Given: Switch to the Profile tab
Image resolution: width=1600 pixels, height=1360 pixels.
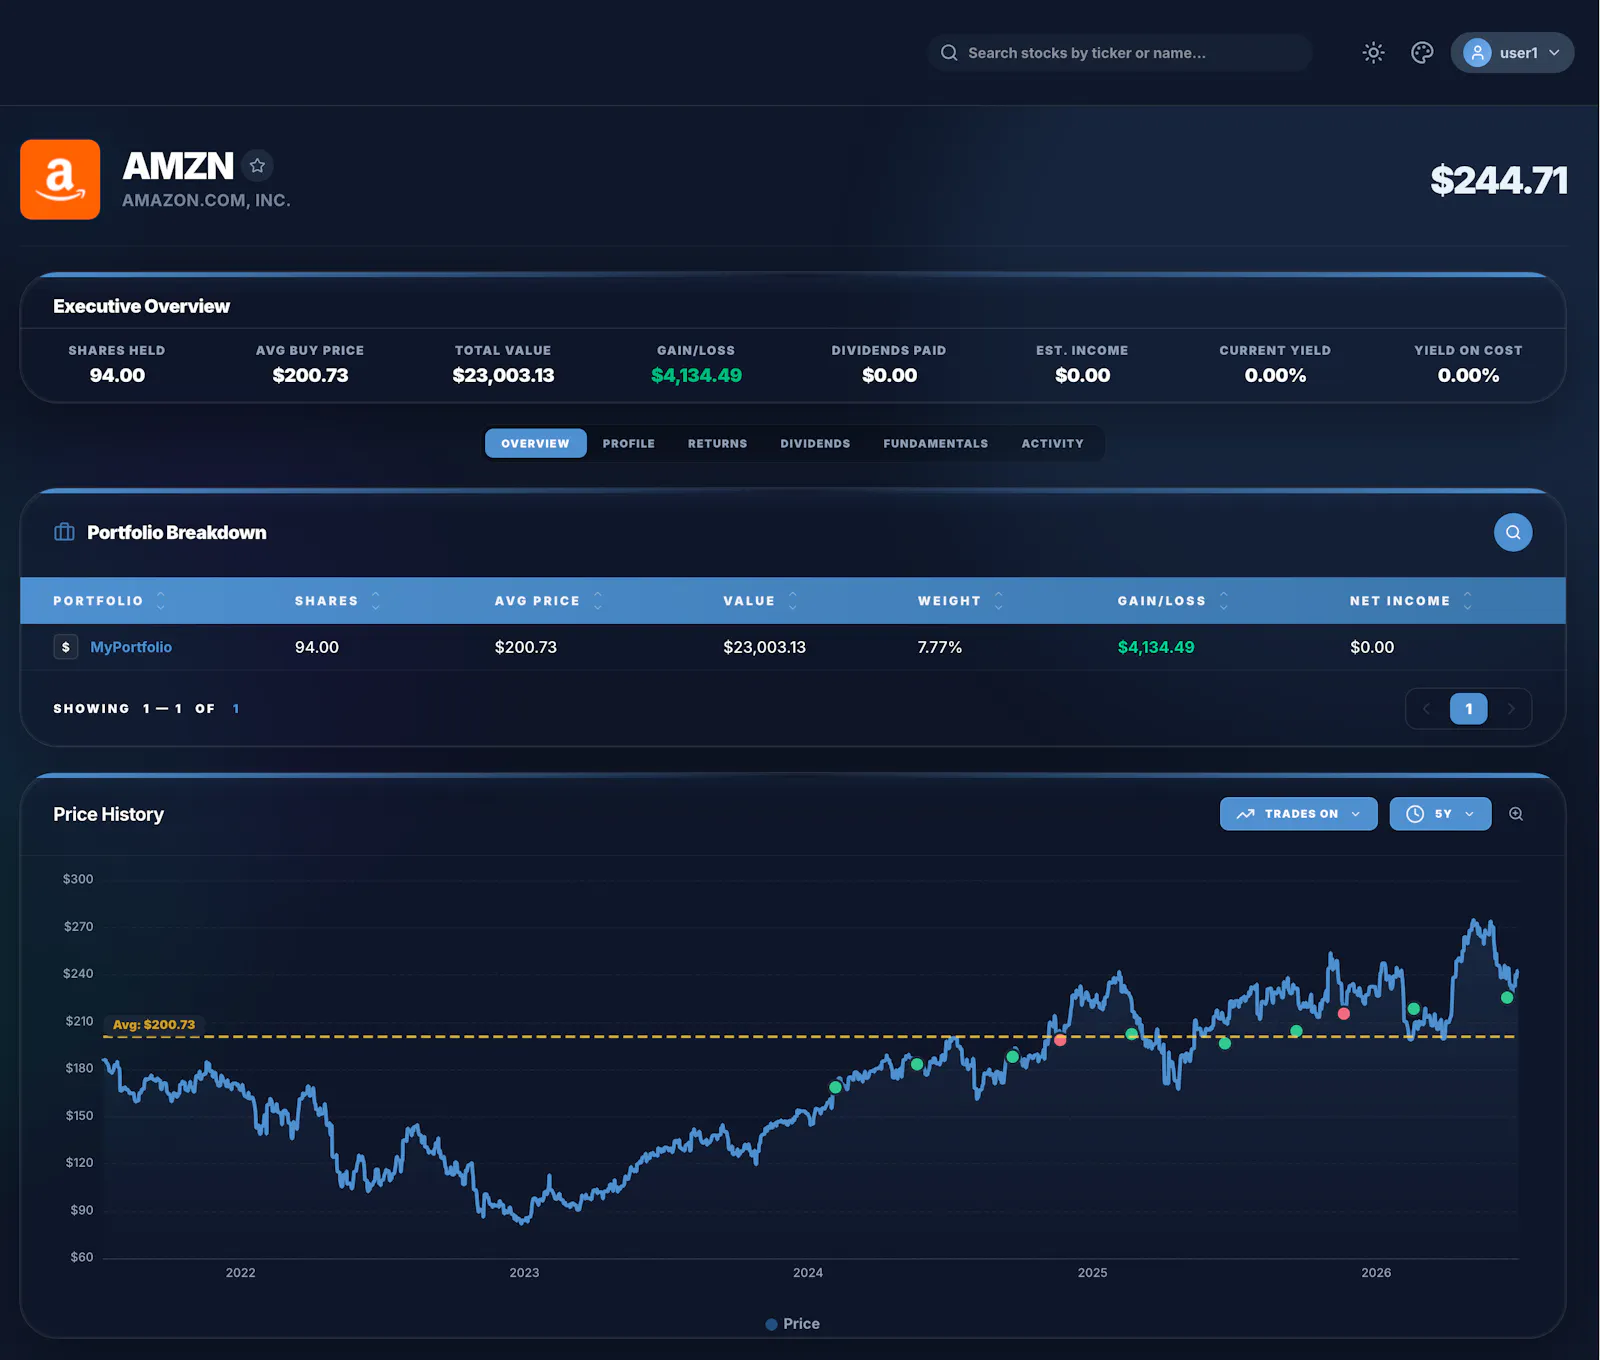Looking at the screenshot, I should coord(628,443).
